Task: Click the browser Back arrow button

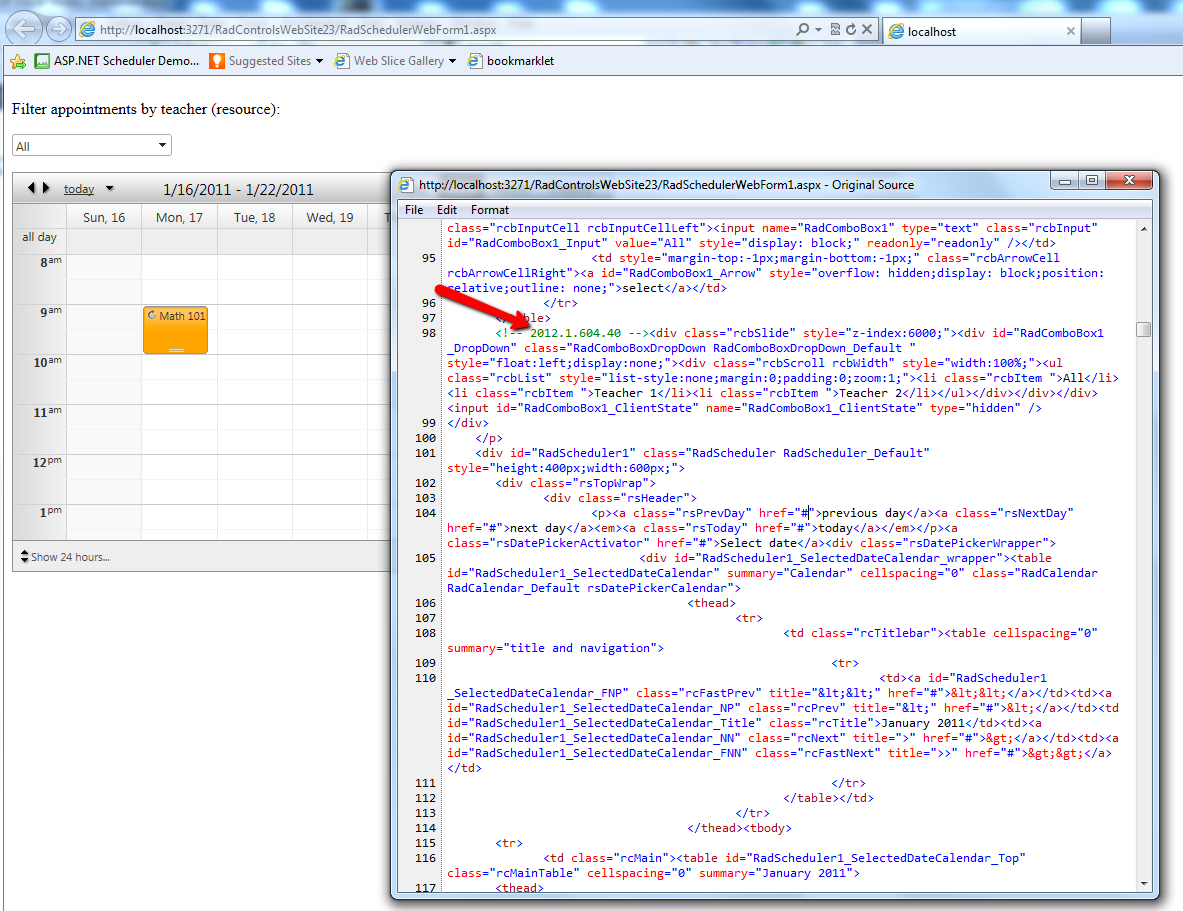Action: pos(23,29)
